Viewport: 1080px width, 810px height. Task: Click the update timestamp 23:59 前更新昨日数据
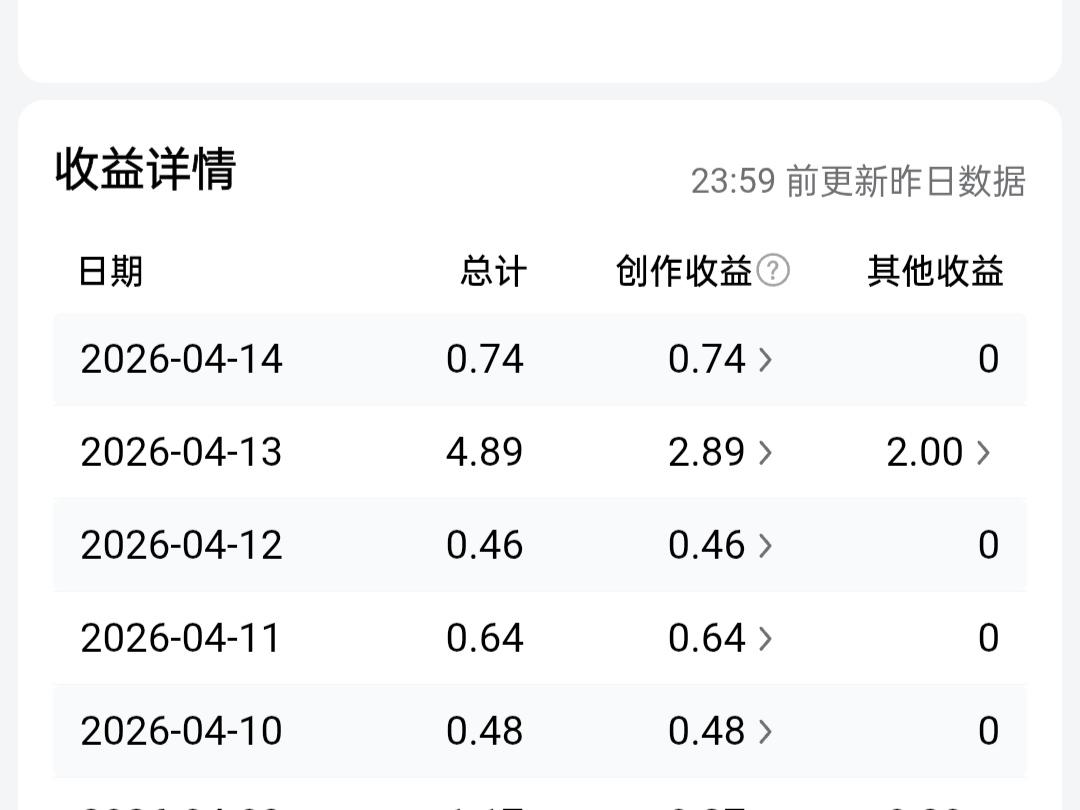pyautogui.click(x=860, y=182)
